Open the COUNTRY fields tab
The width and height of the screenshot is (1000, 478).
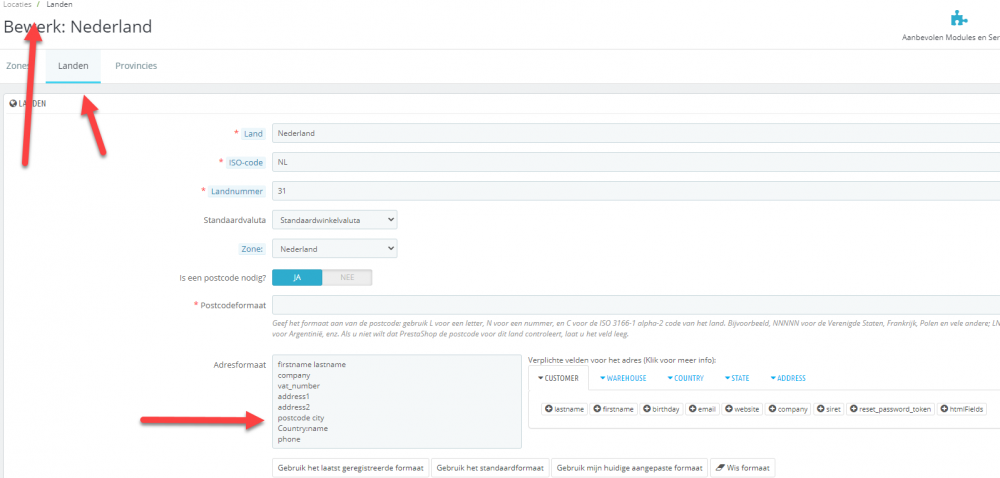click(x=685, y=378)
